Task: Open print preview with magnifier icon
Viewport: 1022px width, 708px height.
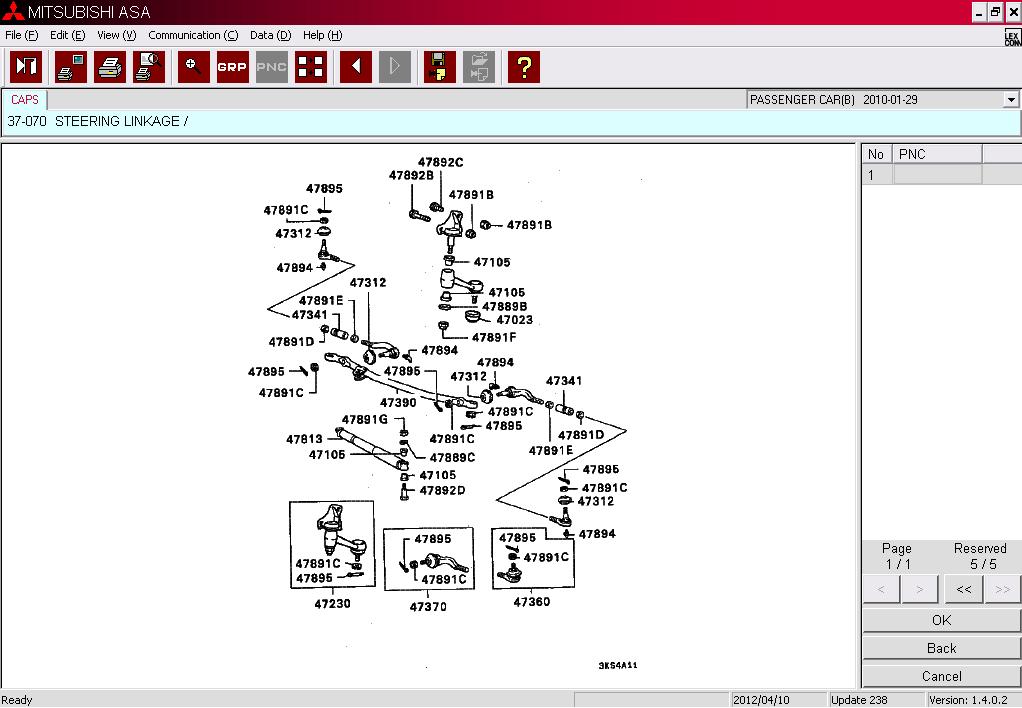Action: tap(149, 67)
